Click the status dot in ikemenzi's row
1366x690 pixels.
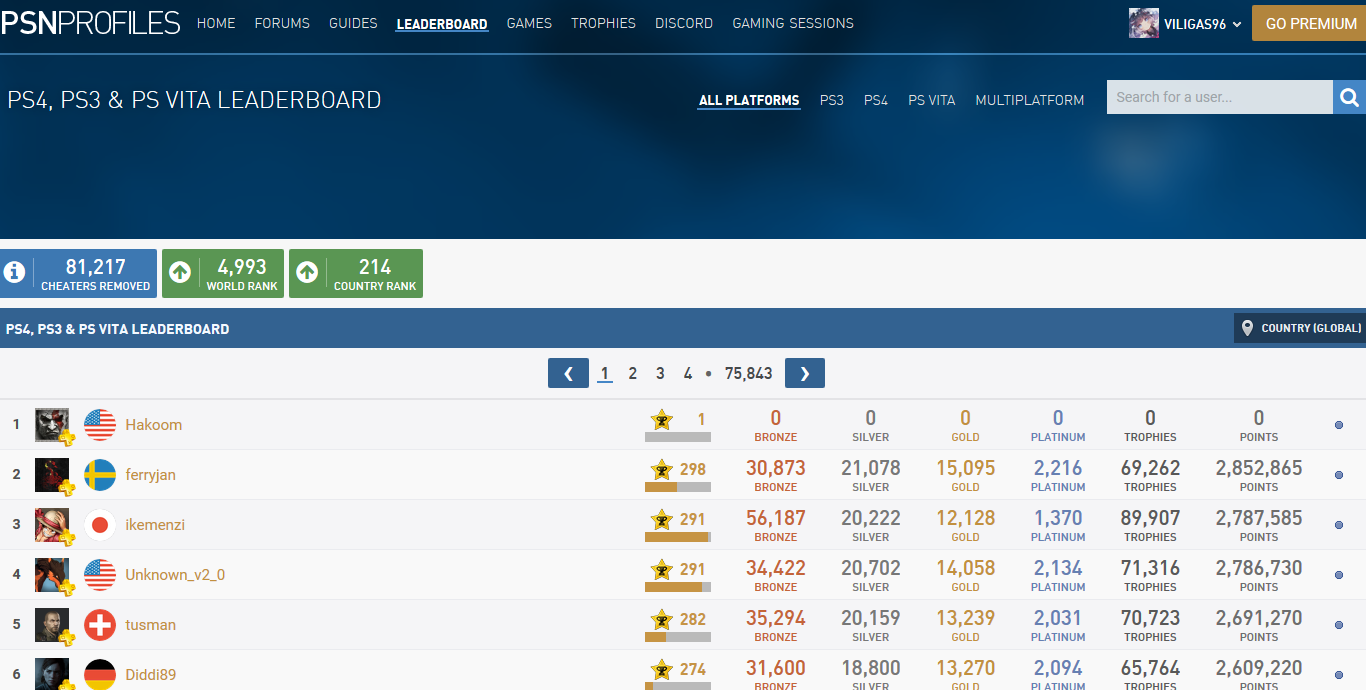(x=1339, y=525)
